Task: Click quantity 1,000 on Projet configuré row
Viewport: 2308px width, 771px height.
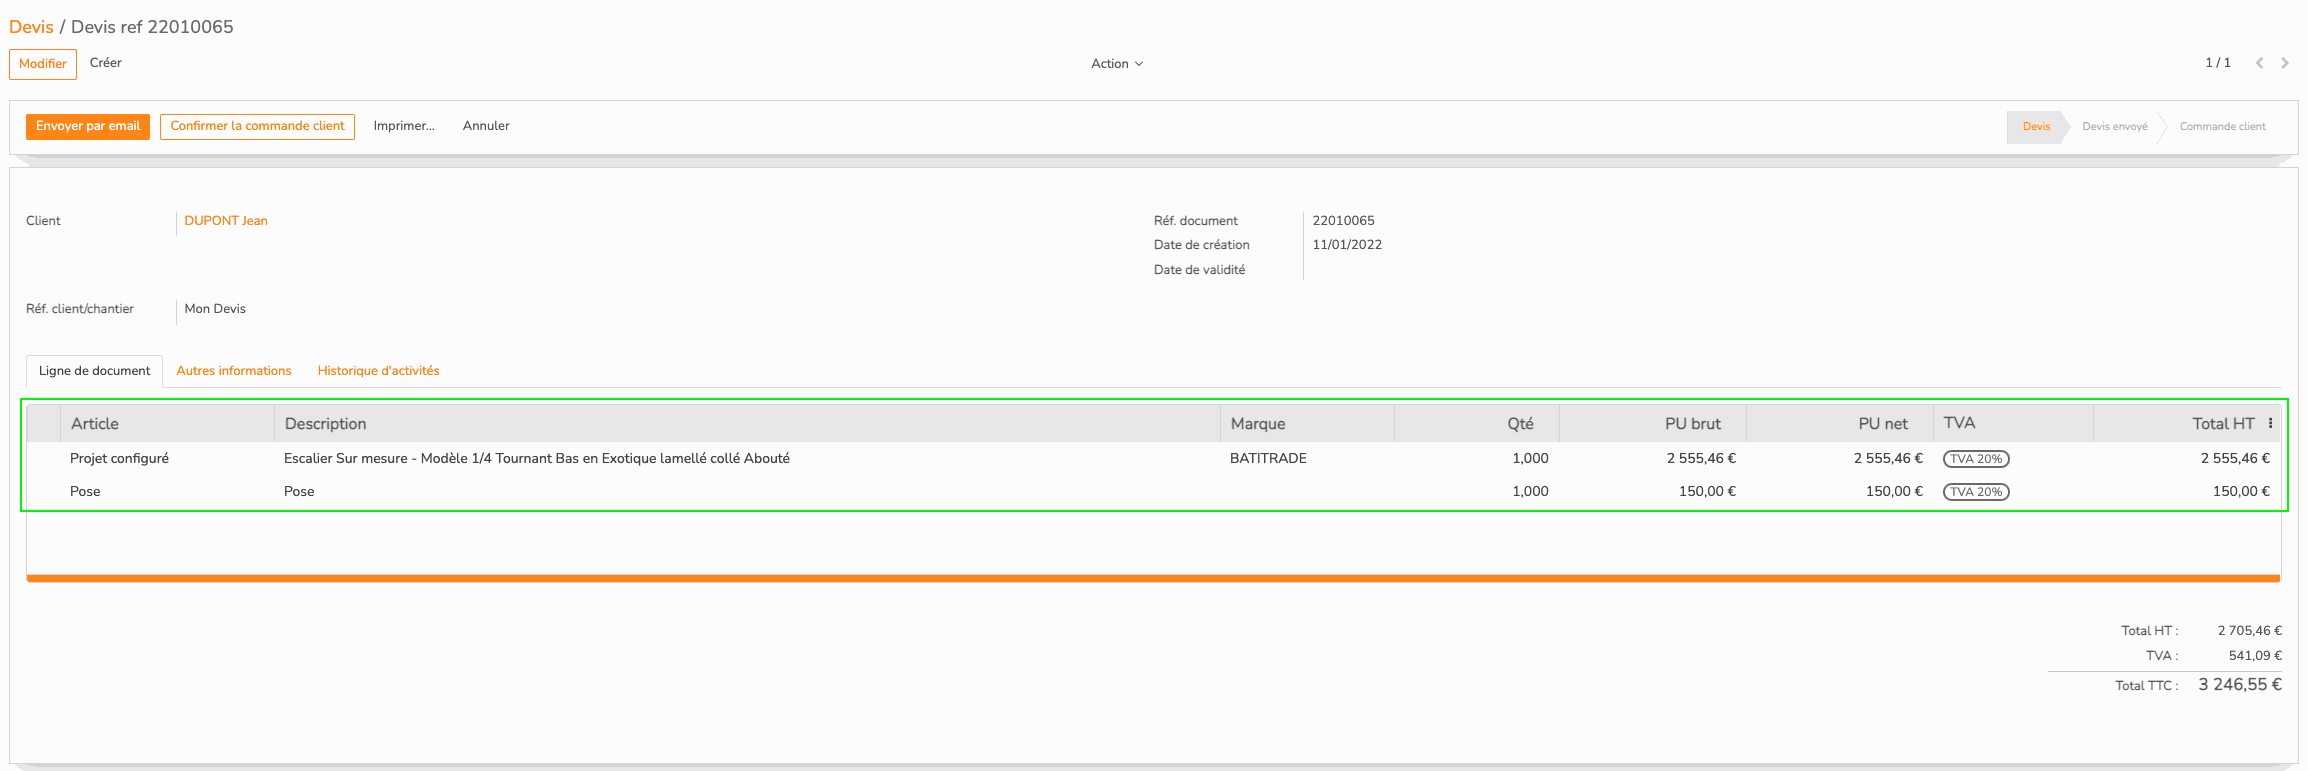Action: coord(1530,459)
